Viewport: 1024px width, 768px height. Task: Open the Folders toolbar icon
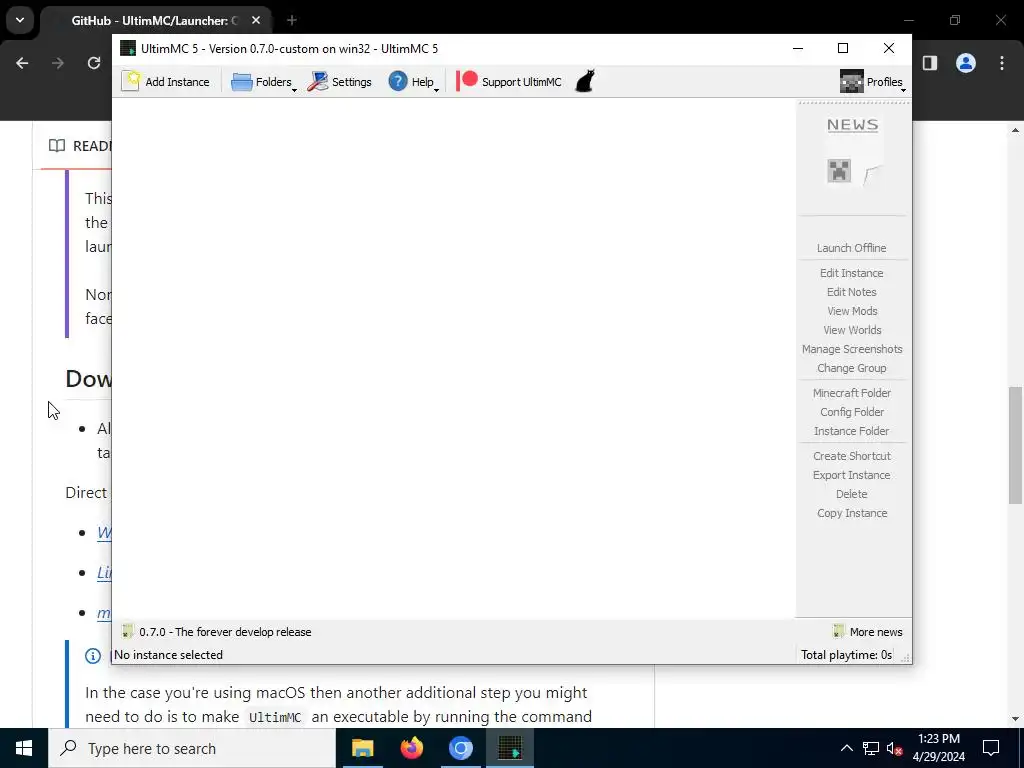[x=242, y=82]
